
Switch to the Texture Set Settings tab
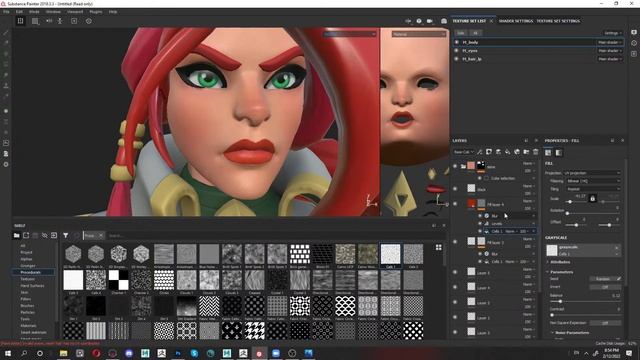coord(558,21)
